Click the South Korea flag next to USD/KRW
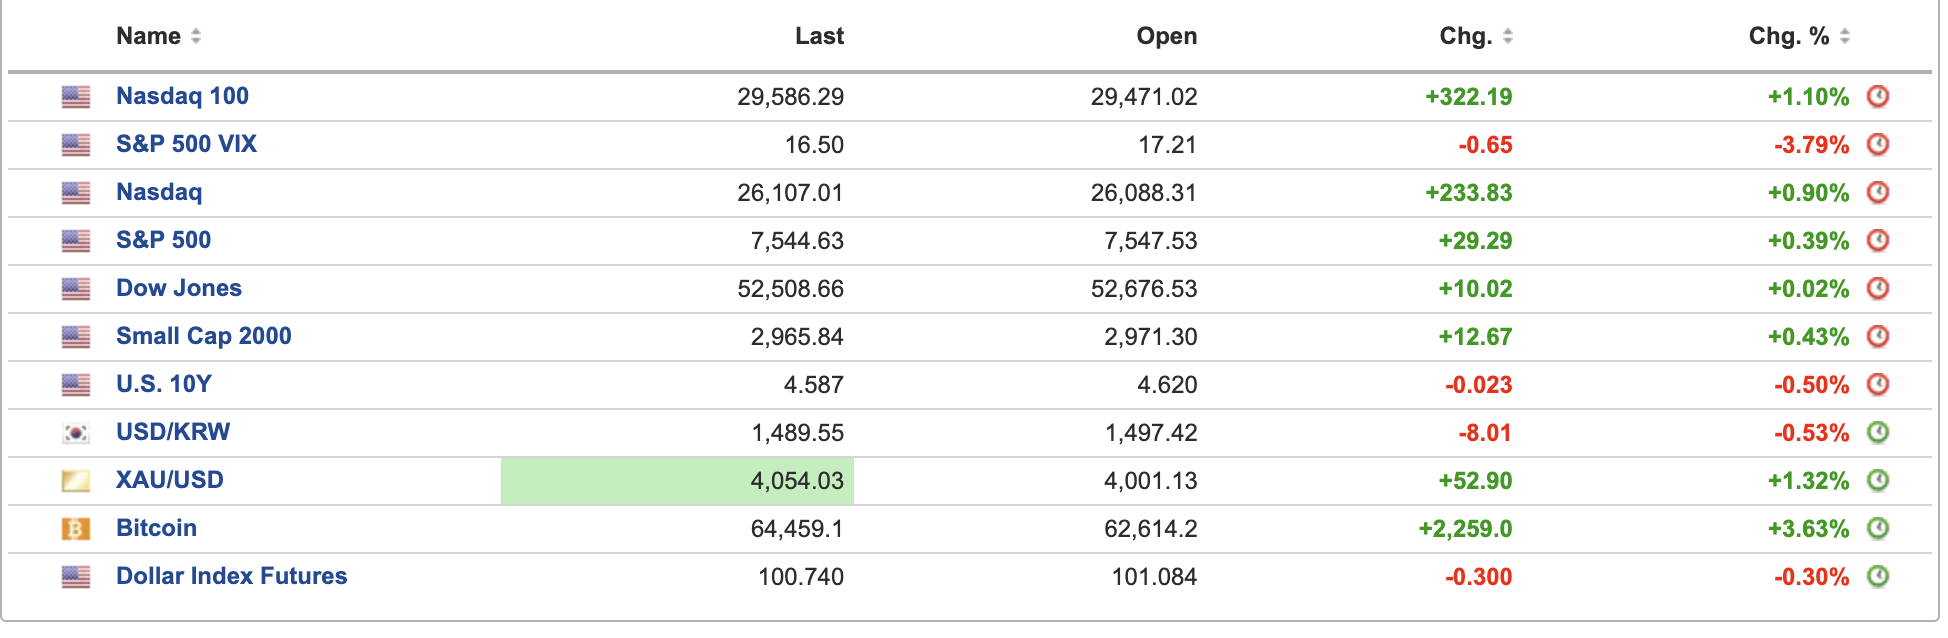The height and width of the screenshot is (638, 1948). point(76,433)
